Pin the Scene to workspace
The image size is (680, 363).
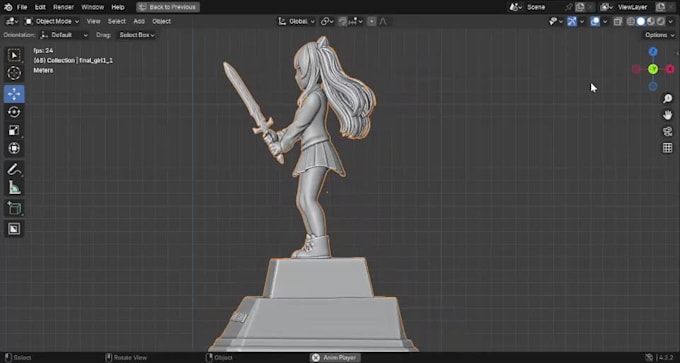point(569,7)
